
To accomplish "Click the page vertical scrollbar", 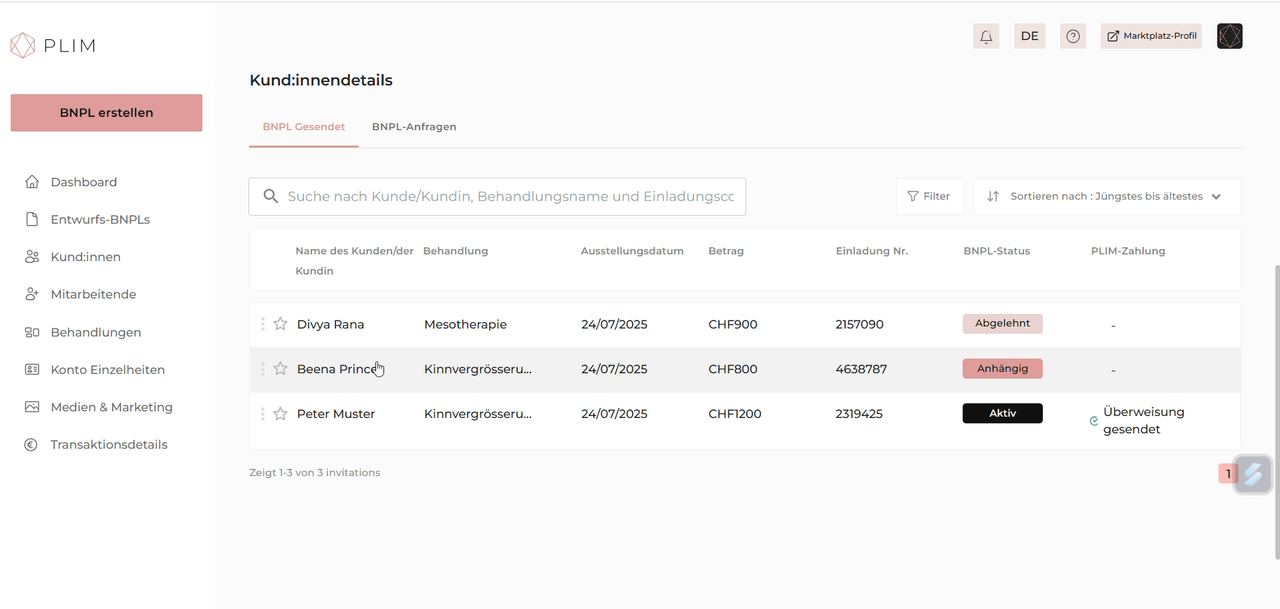I will point(1275,411).
